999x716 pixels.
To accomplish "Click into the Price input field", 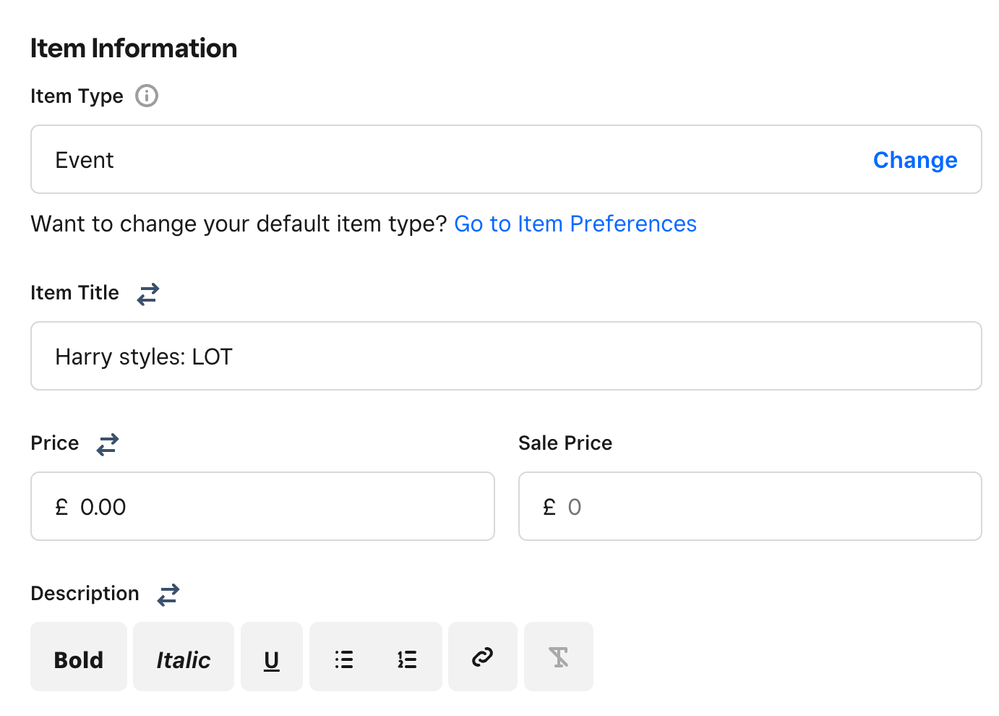I will pyautogui.click(x=280, y=507).
